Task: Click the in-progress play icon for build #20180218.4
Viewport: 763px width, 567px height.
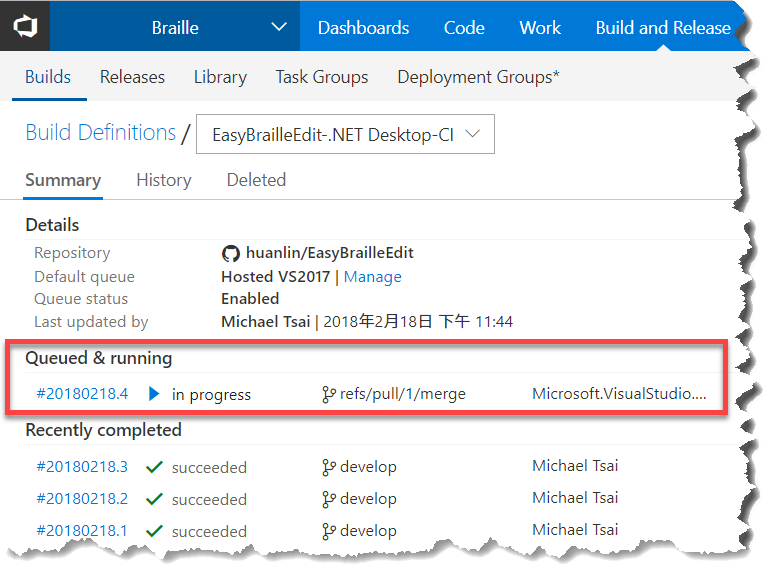Action: click(x=154, y=394)
